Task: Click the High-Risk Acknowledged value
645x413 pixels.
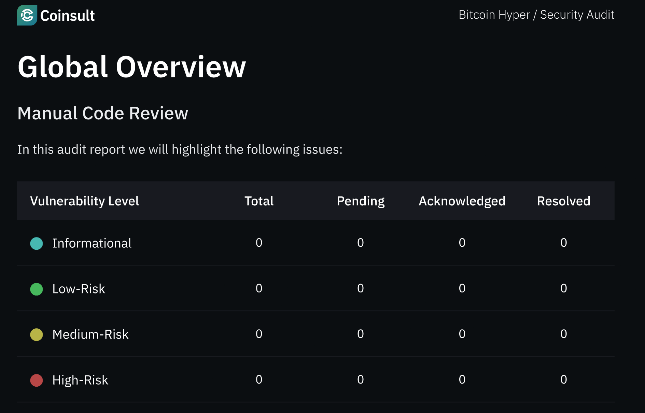Action: tap(462, 379)
